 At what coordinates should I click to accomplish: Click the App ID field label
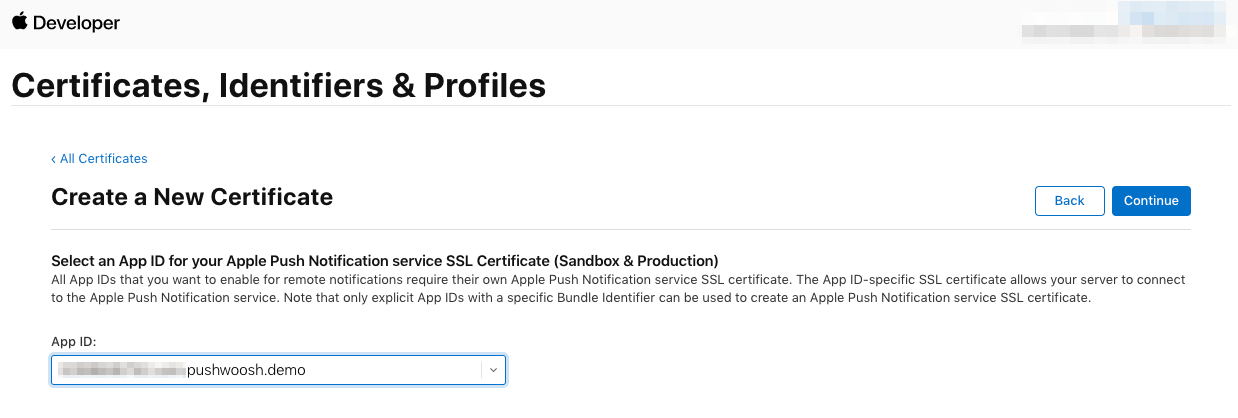(73, 342)
